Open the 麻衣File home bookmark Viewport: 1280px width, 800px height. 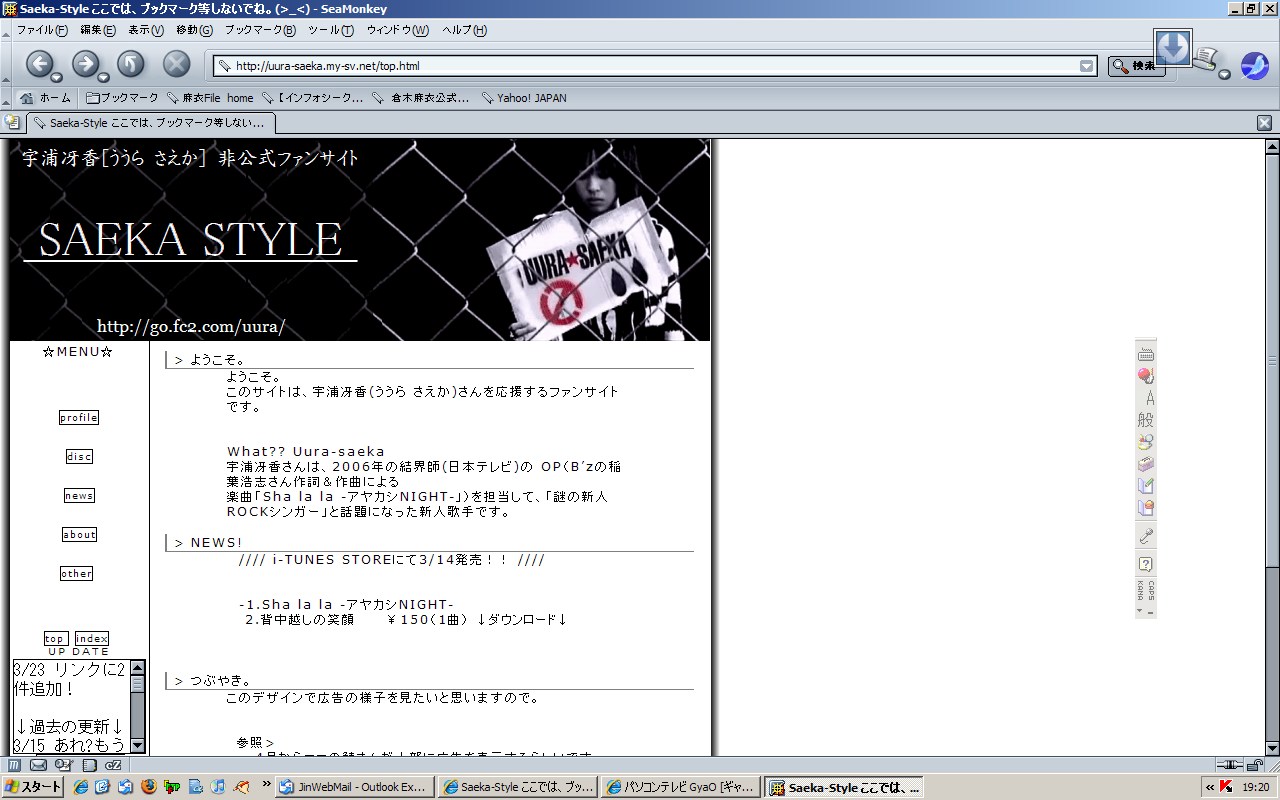click(x=210, y=98)
